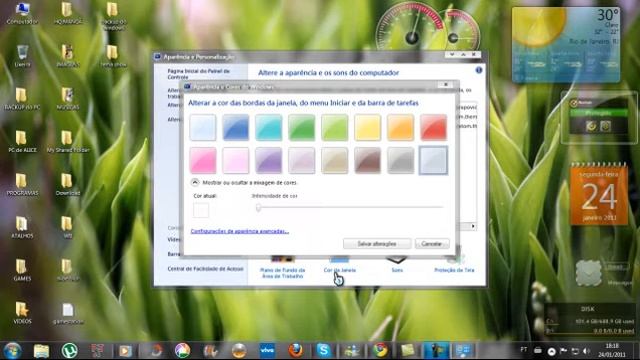Screen dimensions: 640x360
Task: Launch Firefox from the taskbar
Action: coord(295,351)
